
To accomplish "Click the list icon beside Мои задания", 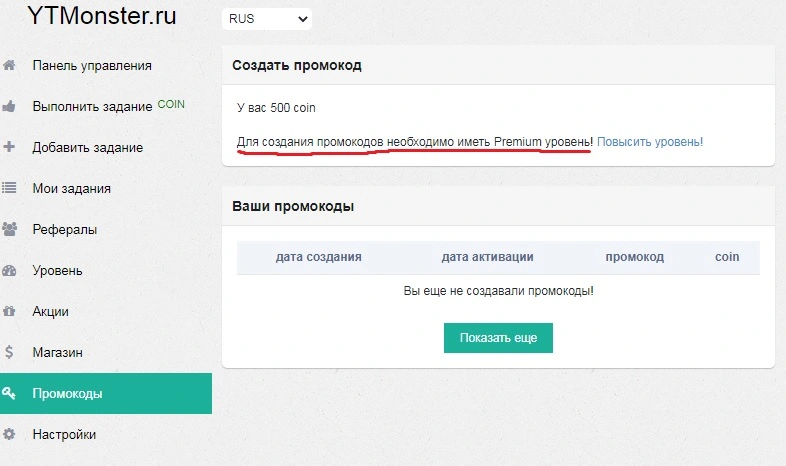I will (9, 188).
